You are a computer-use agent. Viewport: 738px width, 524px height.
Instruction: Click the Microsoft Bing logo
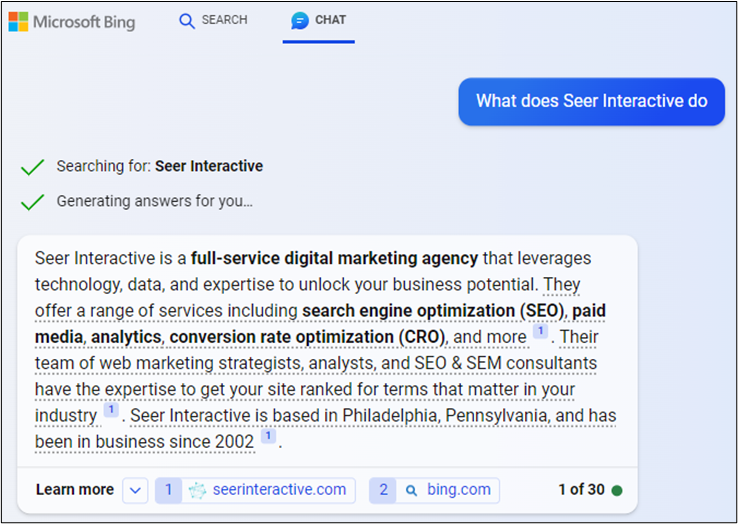(71, 22)
